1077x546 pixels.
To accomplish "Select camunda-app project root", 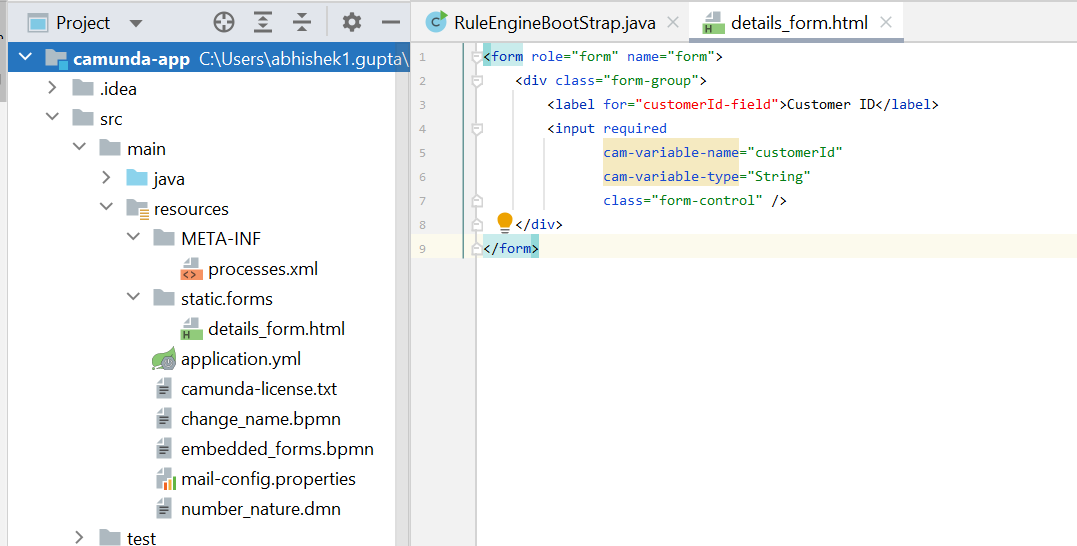I will point(209,58).
